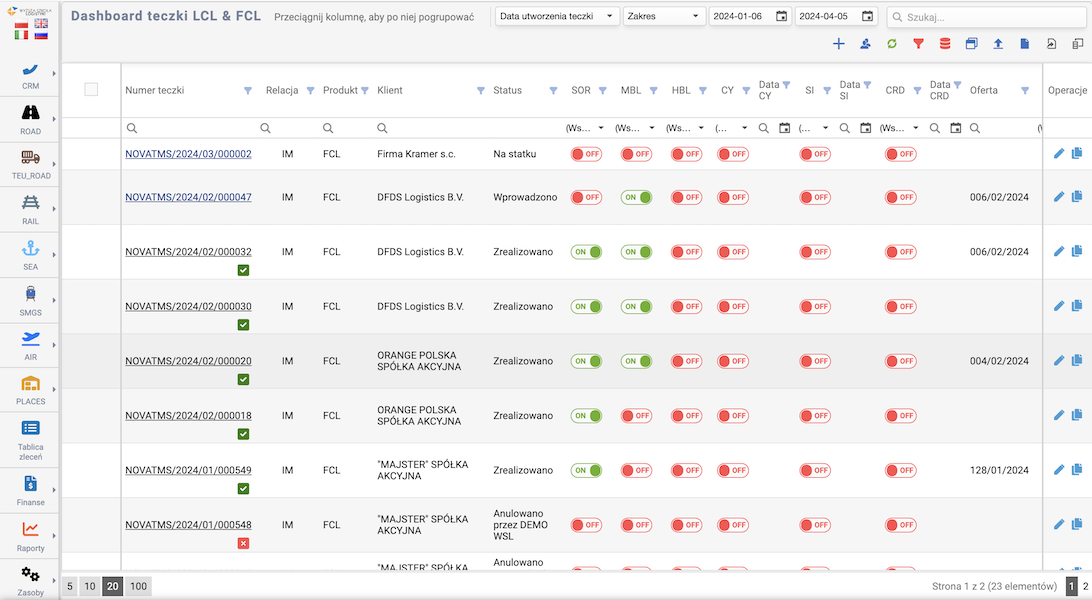The image size is (1092, 600).
Task: Open the SOR column filter dropdown
Action: (x=585, y=128)
